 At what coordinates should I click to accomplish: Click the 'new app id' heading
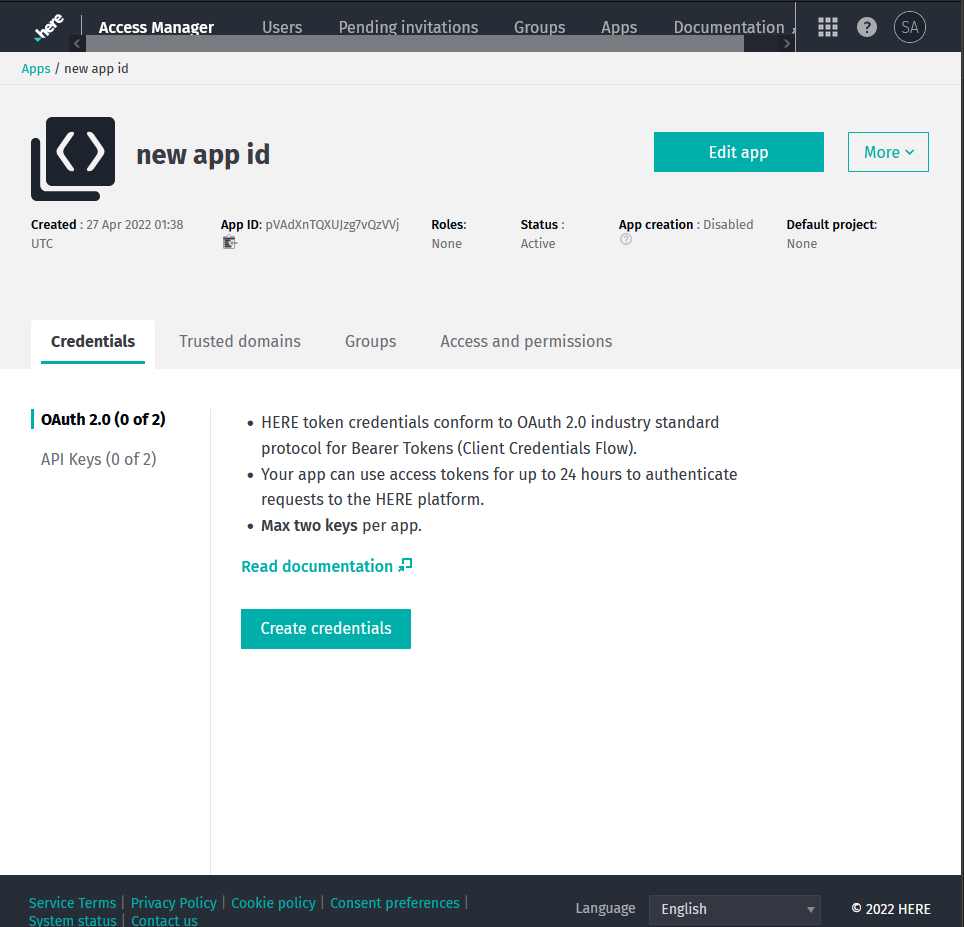203,154
